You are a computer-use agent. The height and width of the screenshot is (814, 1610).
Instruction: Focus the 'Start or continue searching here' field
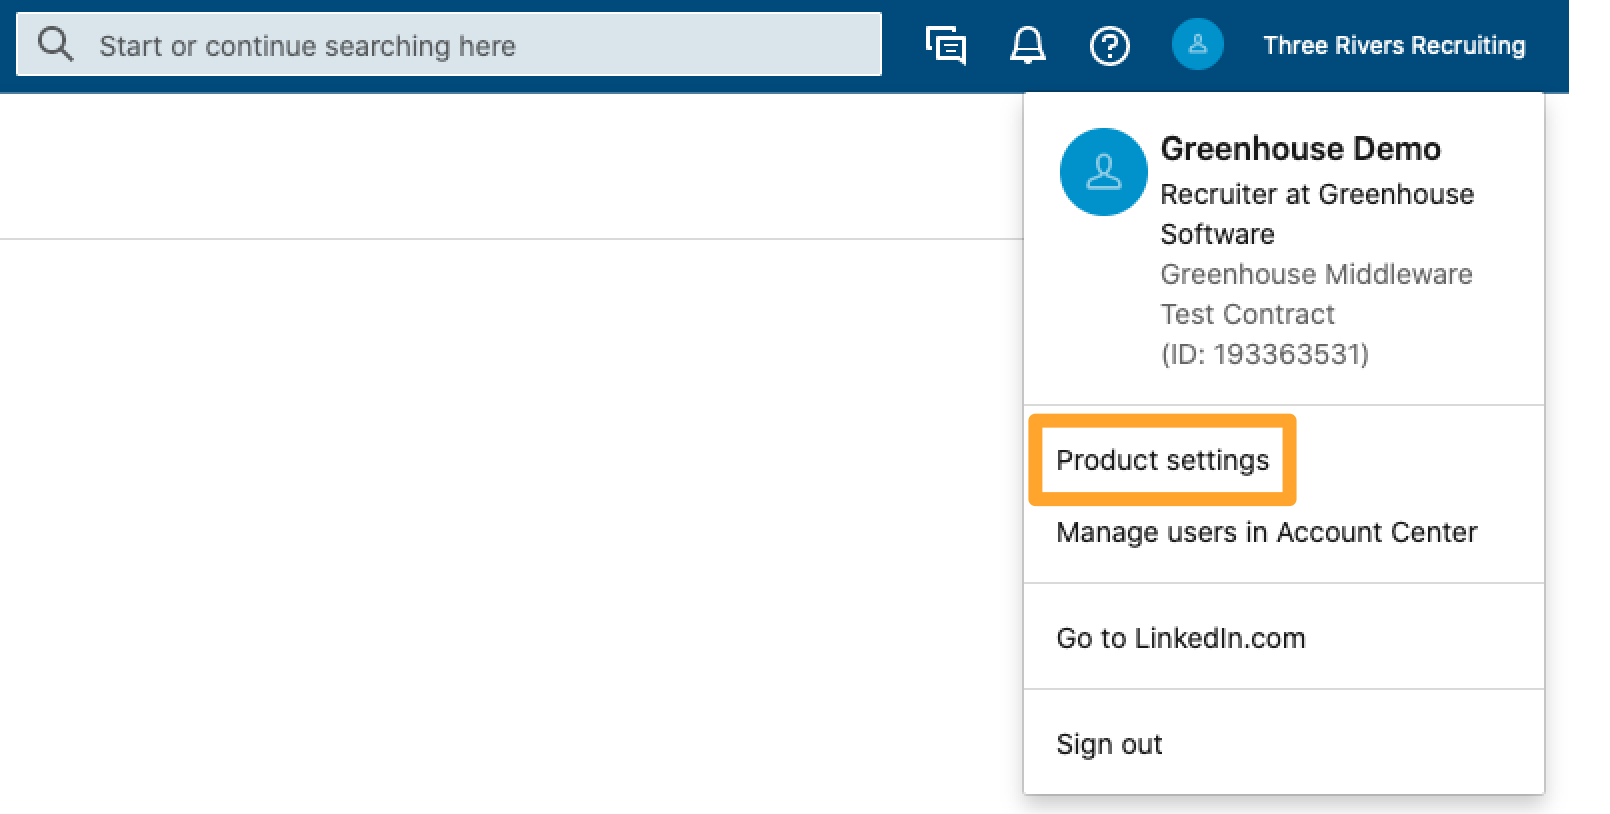[x=449, y=45]
